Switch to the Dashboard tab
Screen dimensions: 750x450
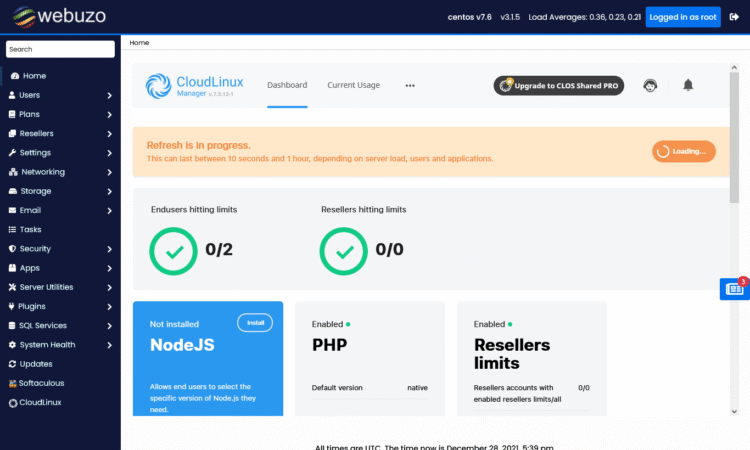[x=287, y=85]
